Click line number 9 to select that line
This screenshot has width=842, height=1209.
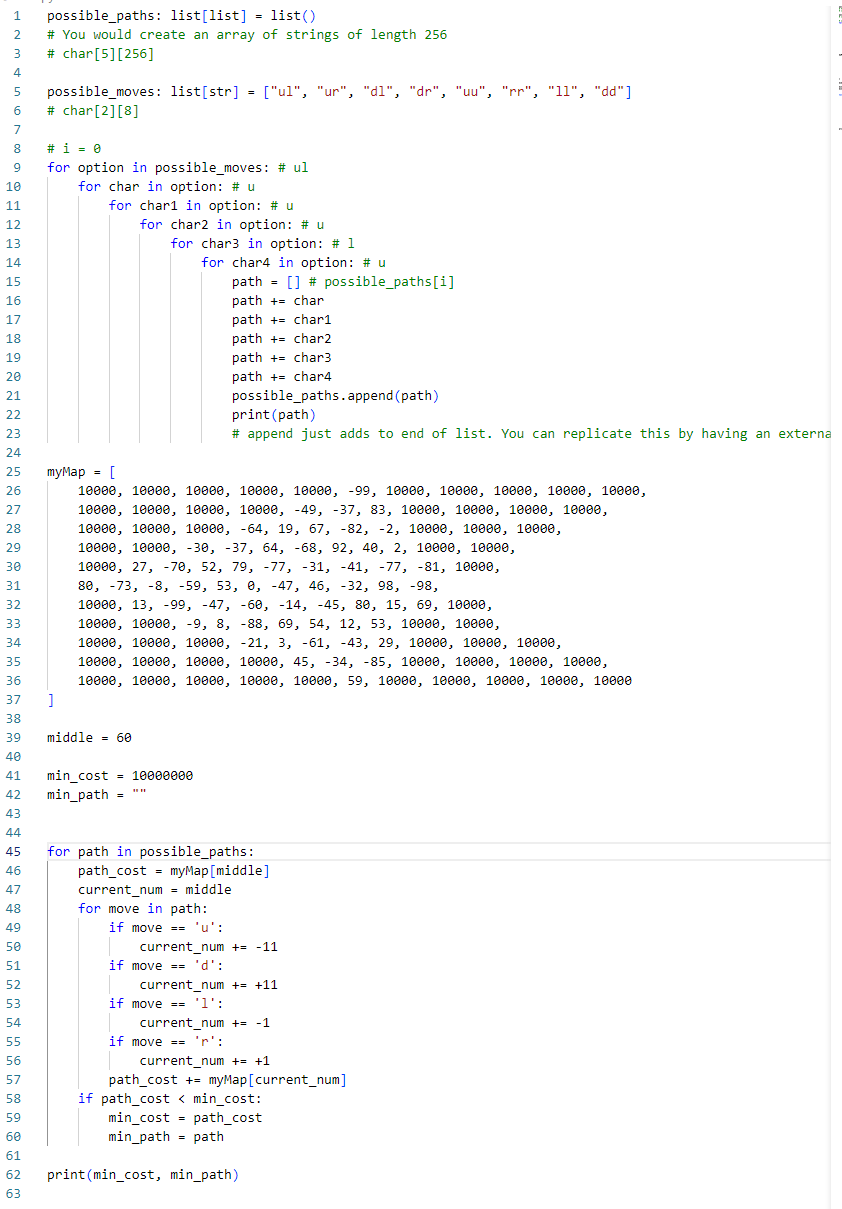[17, 167]
